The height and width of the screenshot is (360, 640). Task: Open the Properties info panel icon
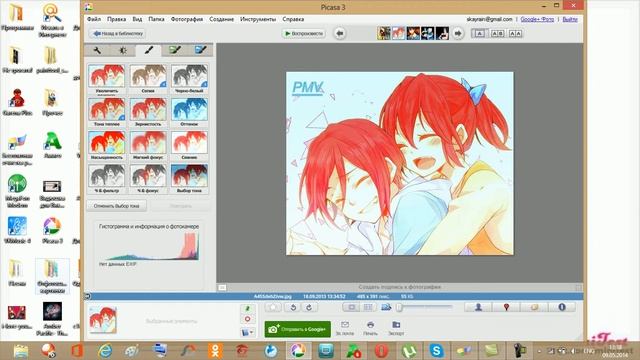click(x=562, y=307)
